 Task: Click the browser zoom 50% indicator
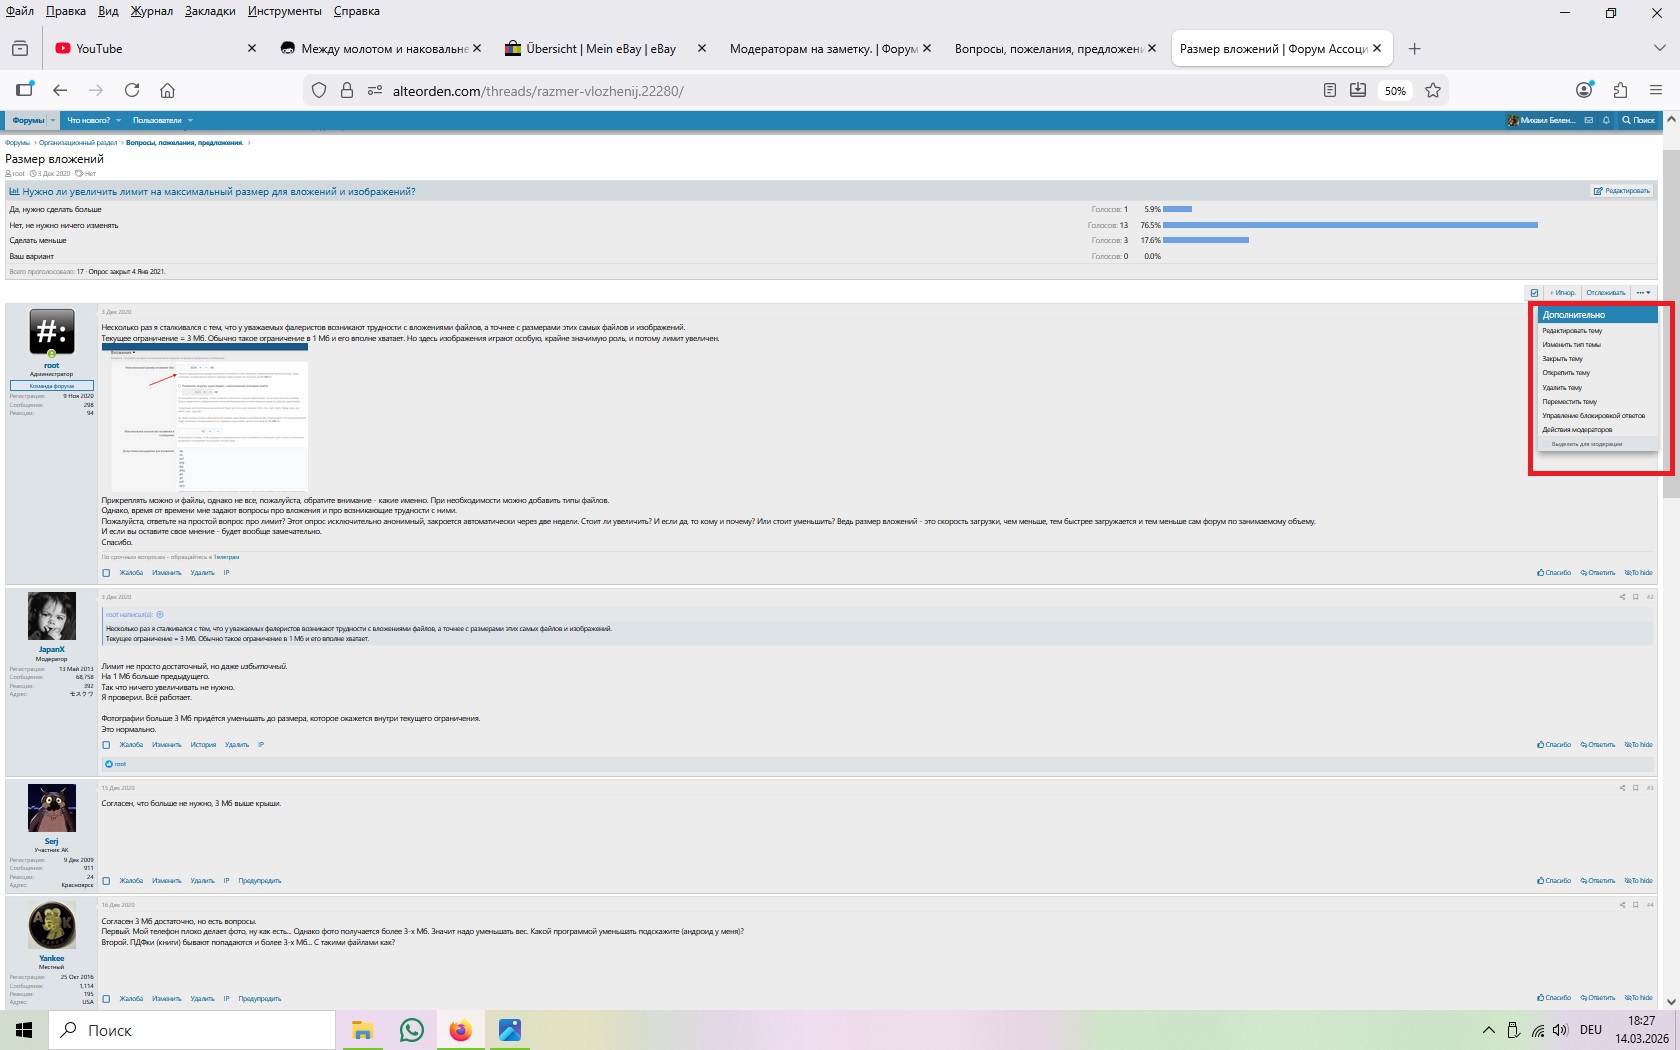1395,90
